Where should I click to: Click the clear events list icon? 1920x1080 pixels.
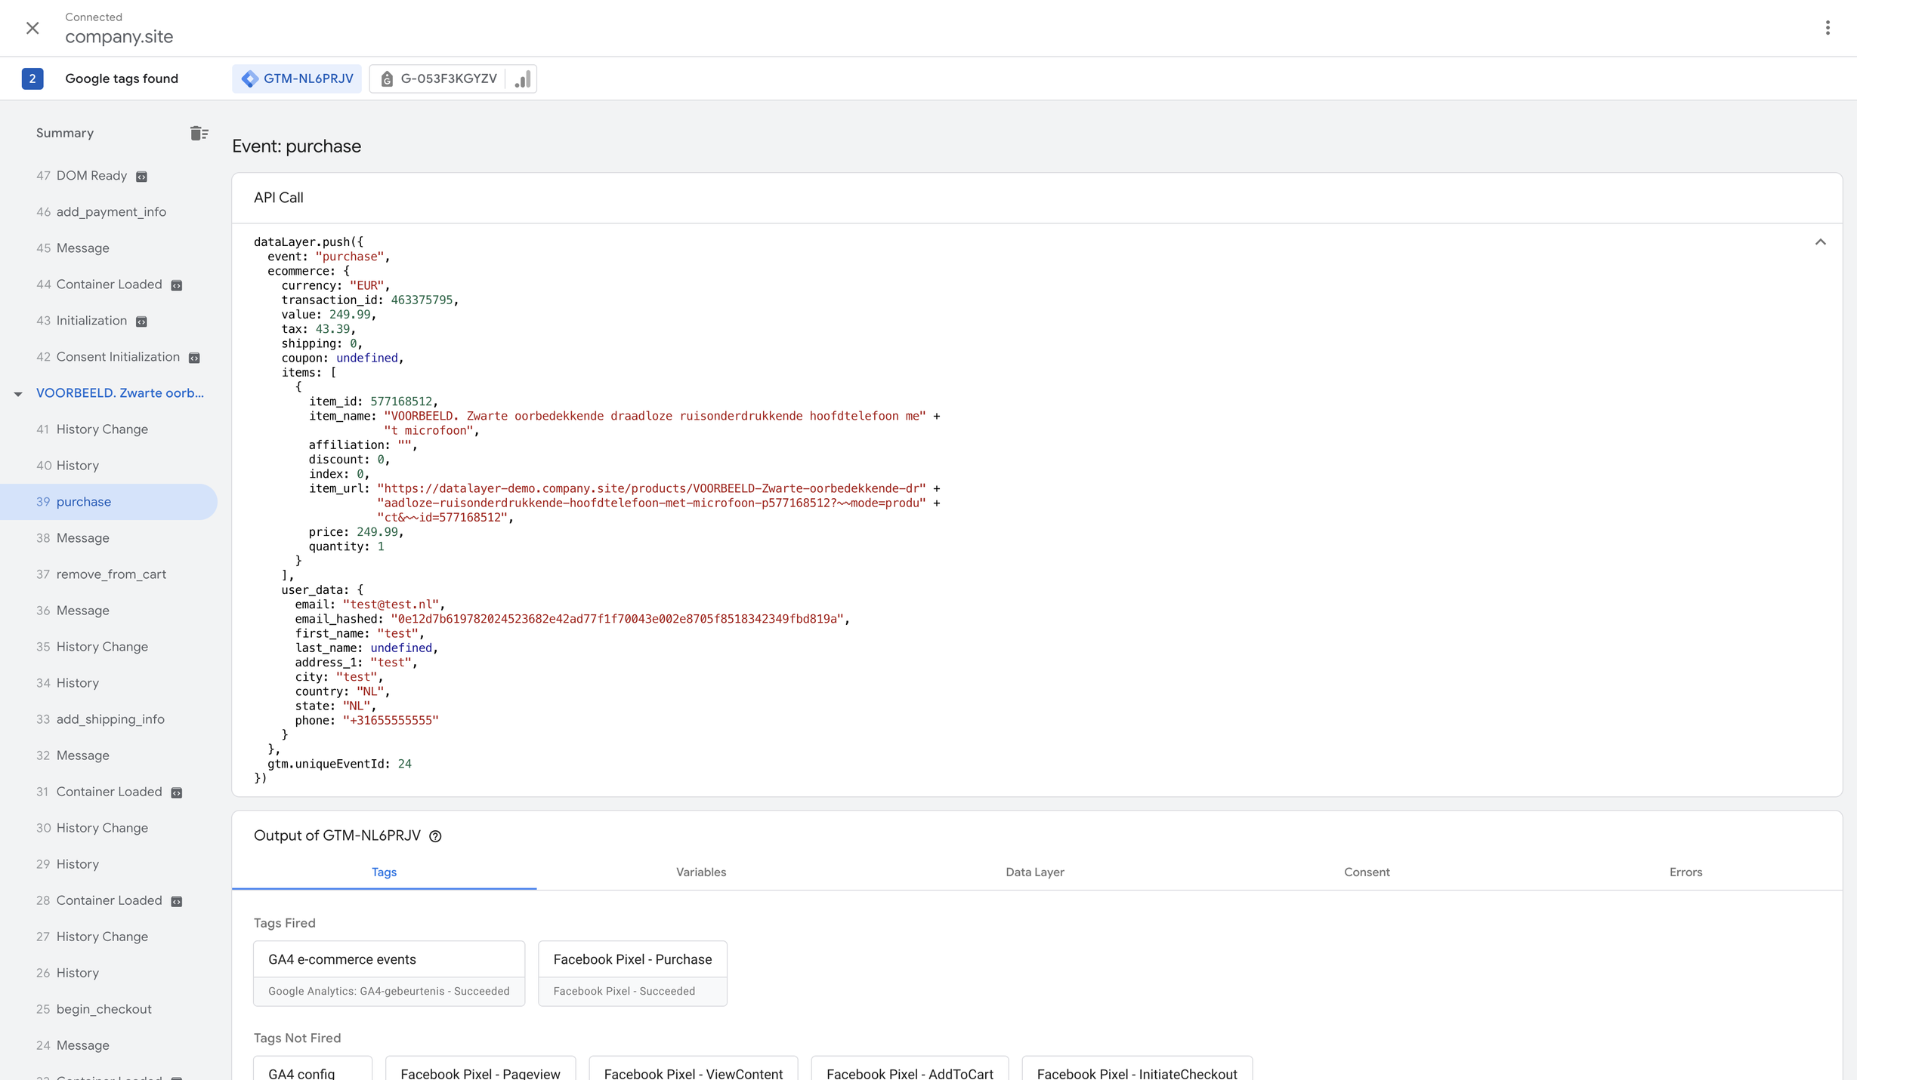[199, 133]
